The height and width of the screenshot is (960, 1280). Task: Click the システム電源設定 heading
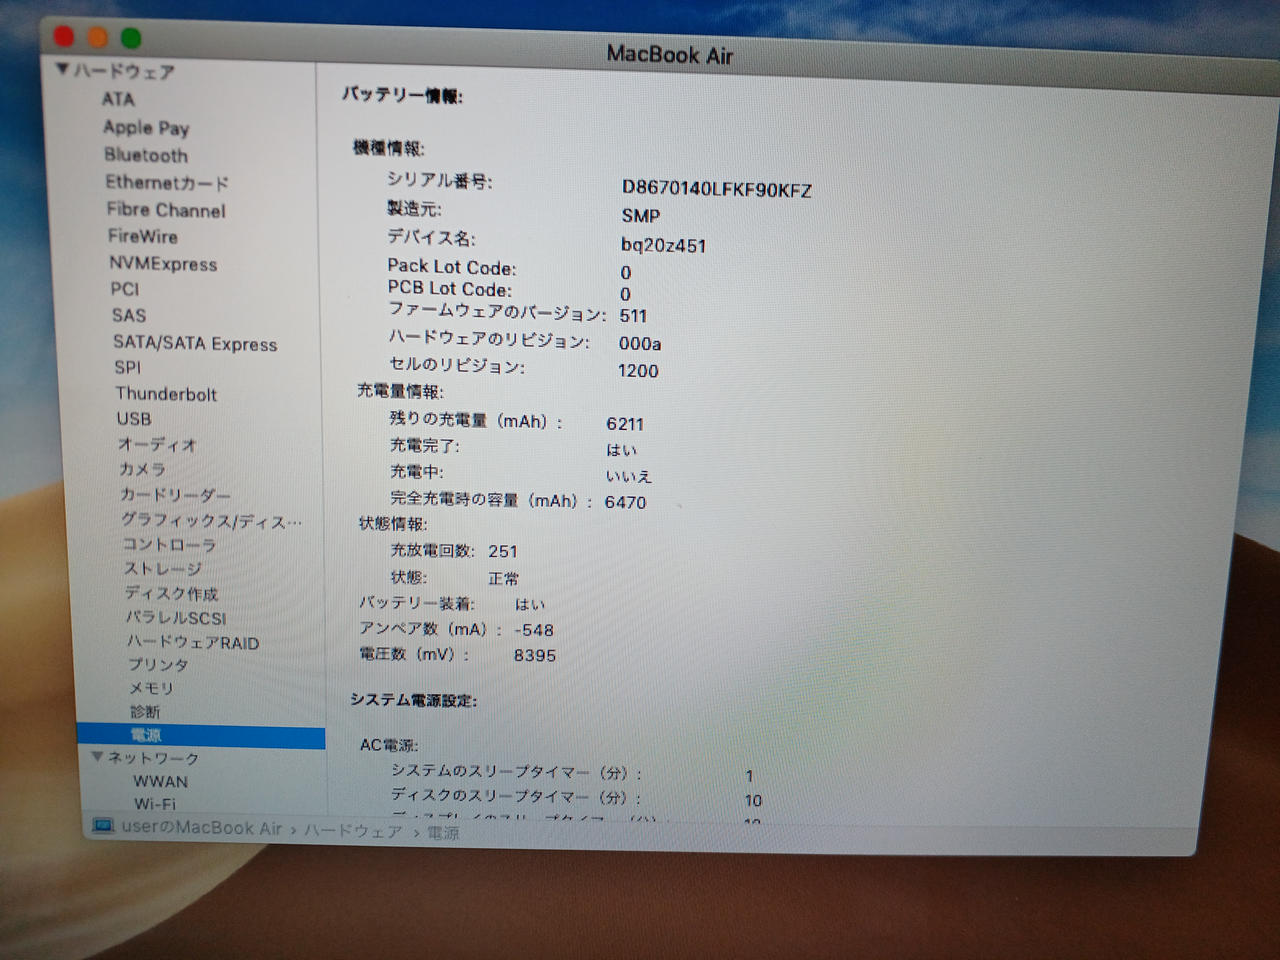click(x=414, y=700)
